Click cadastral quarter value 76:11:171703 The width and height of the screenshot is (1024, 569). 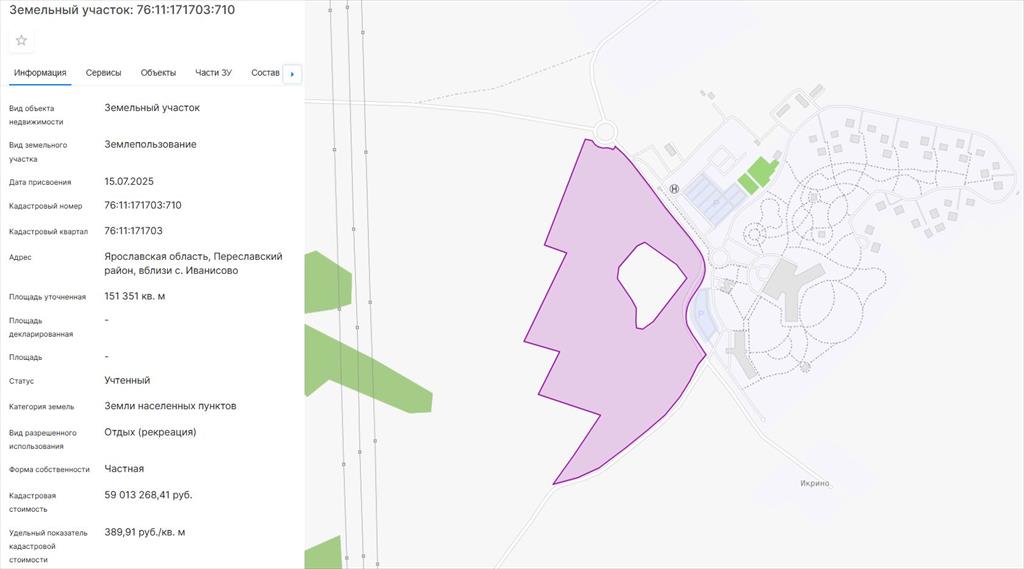(x=133, y=231)
